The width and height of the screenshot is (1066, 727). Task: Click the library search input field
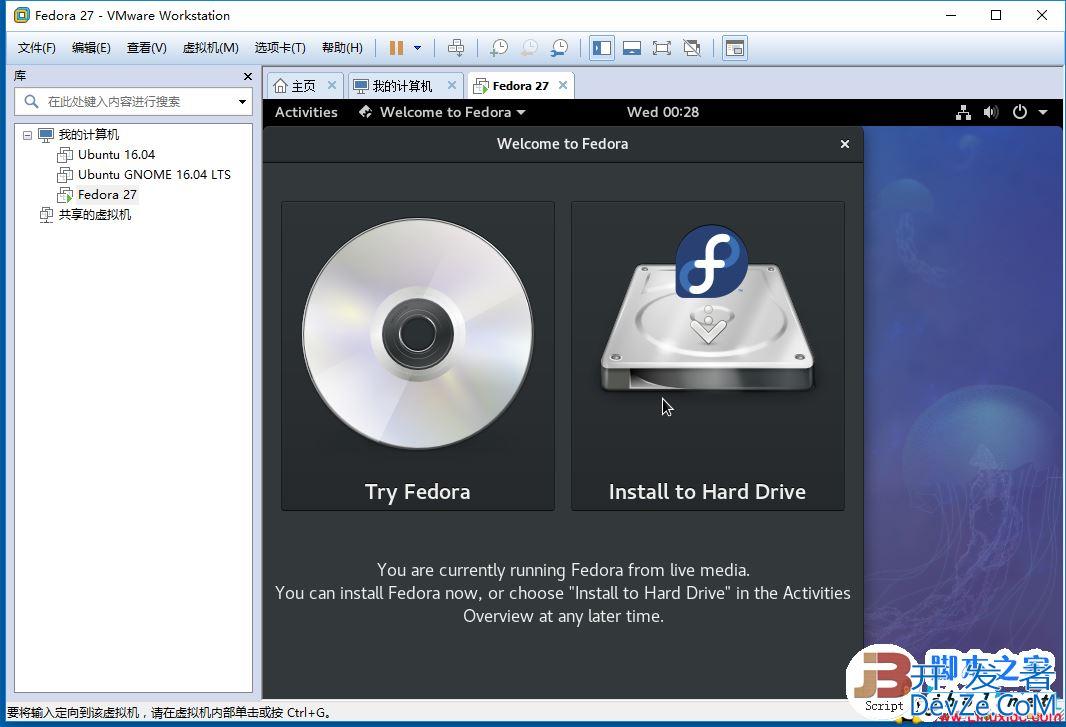point(133,102)
